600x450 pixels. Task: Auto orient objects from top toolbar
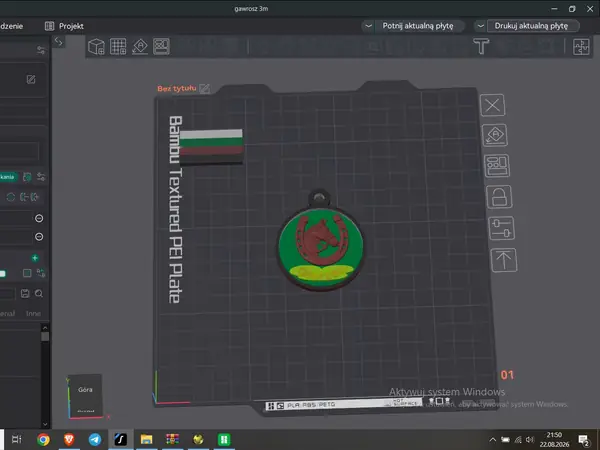pyautogui.click(x=140, y=47)
